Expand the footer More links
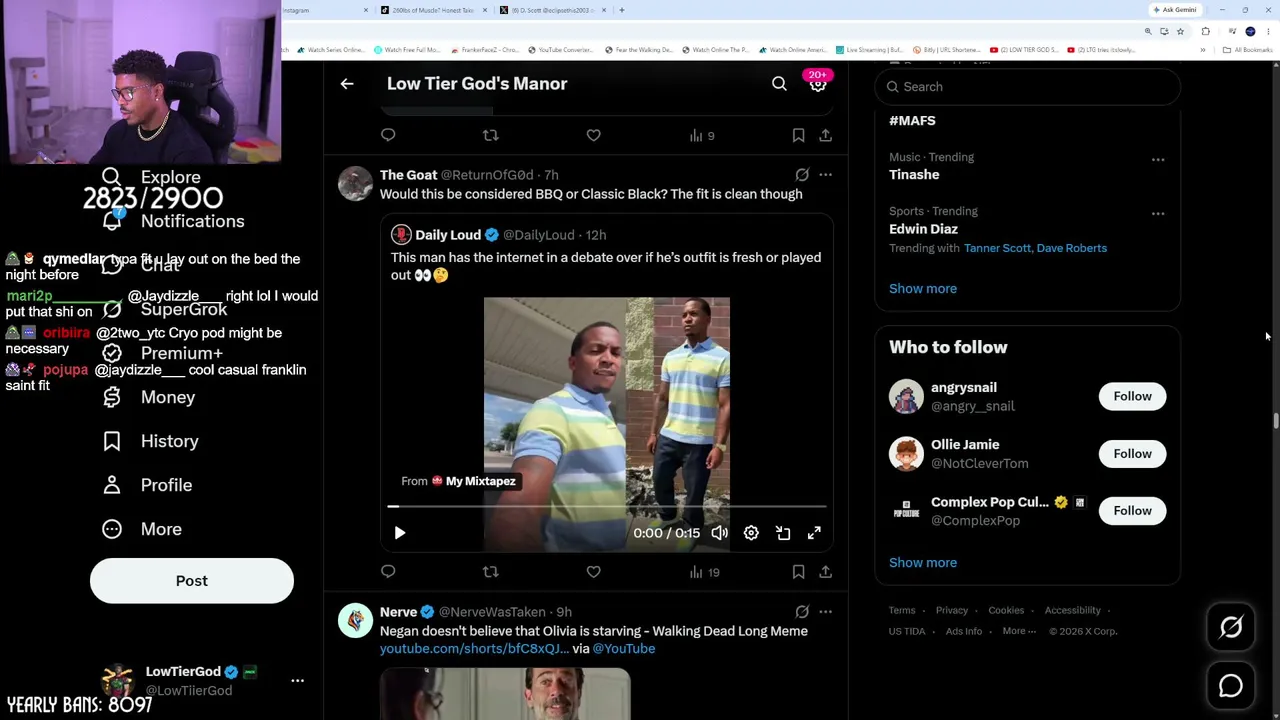This screenshot has height=720, width=1280. 1019,632
